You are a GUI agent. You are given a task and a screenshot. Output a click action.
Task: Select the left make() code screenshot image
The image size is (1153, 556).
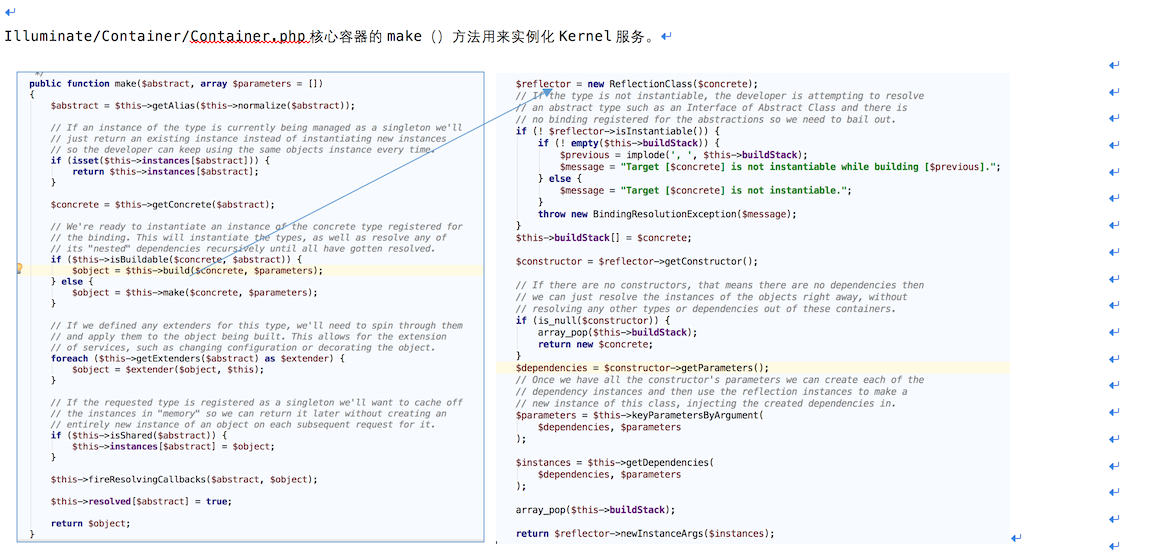(x=251, y=306)
